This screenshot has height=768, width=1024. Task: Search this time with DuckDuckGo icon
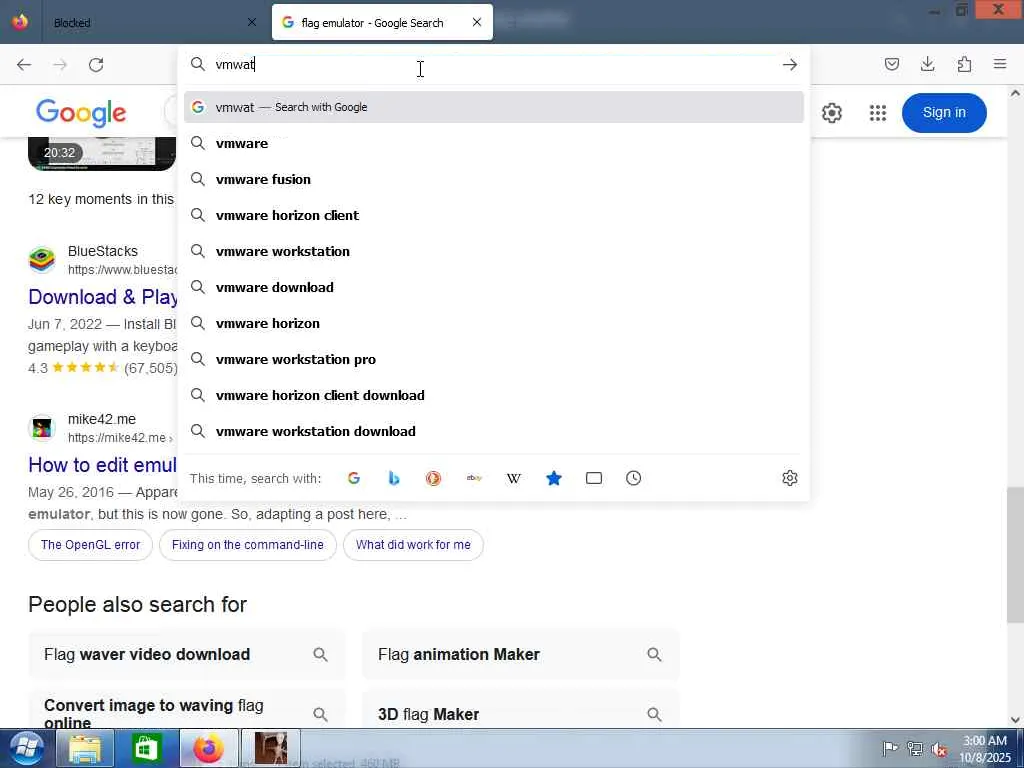pos(434,478)
